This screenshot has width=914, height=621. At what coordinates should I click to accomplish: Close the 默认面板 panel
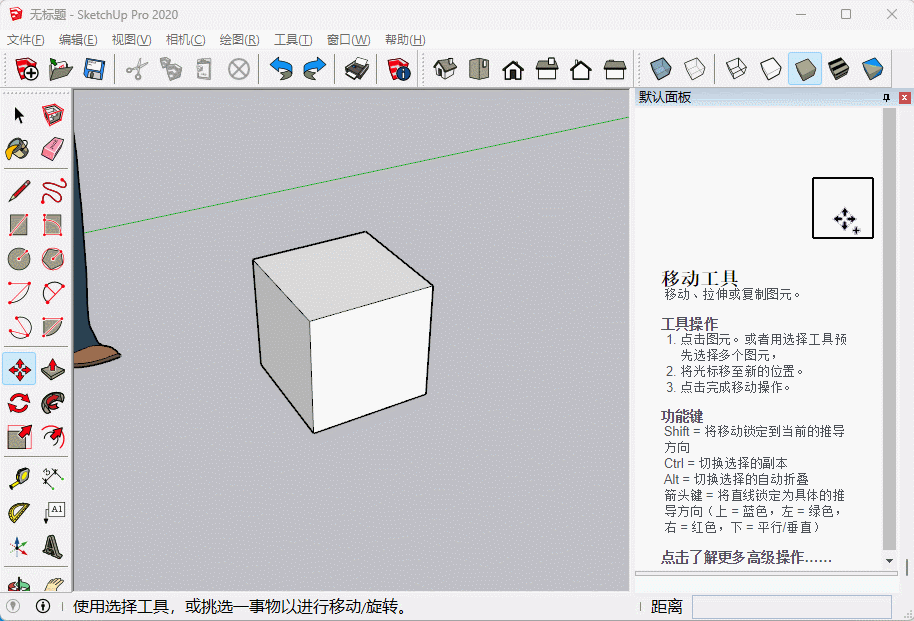[904, 98]
